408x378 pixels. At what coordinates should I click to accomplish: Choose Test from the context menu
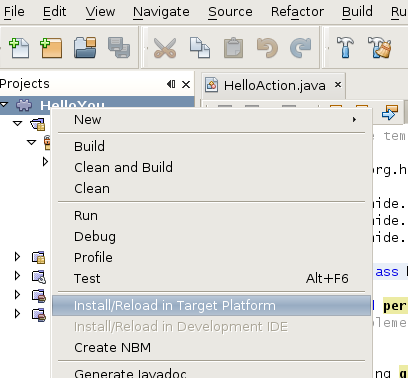pyautogui.click(x=211, y=278)
